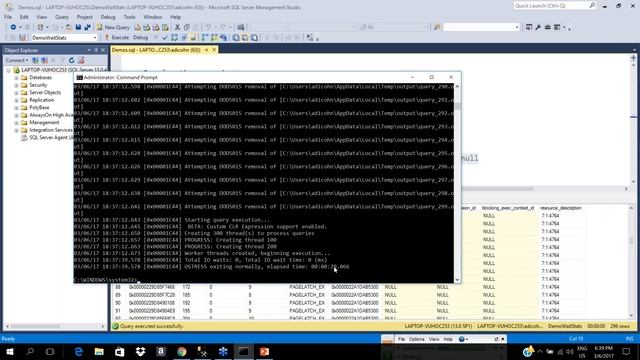The height and width of the screenshot is (360, 640).
Task: Open the View menu in SSMS
Action: click(42, 17)
